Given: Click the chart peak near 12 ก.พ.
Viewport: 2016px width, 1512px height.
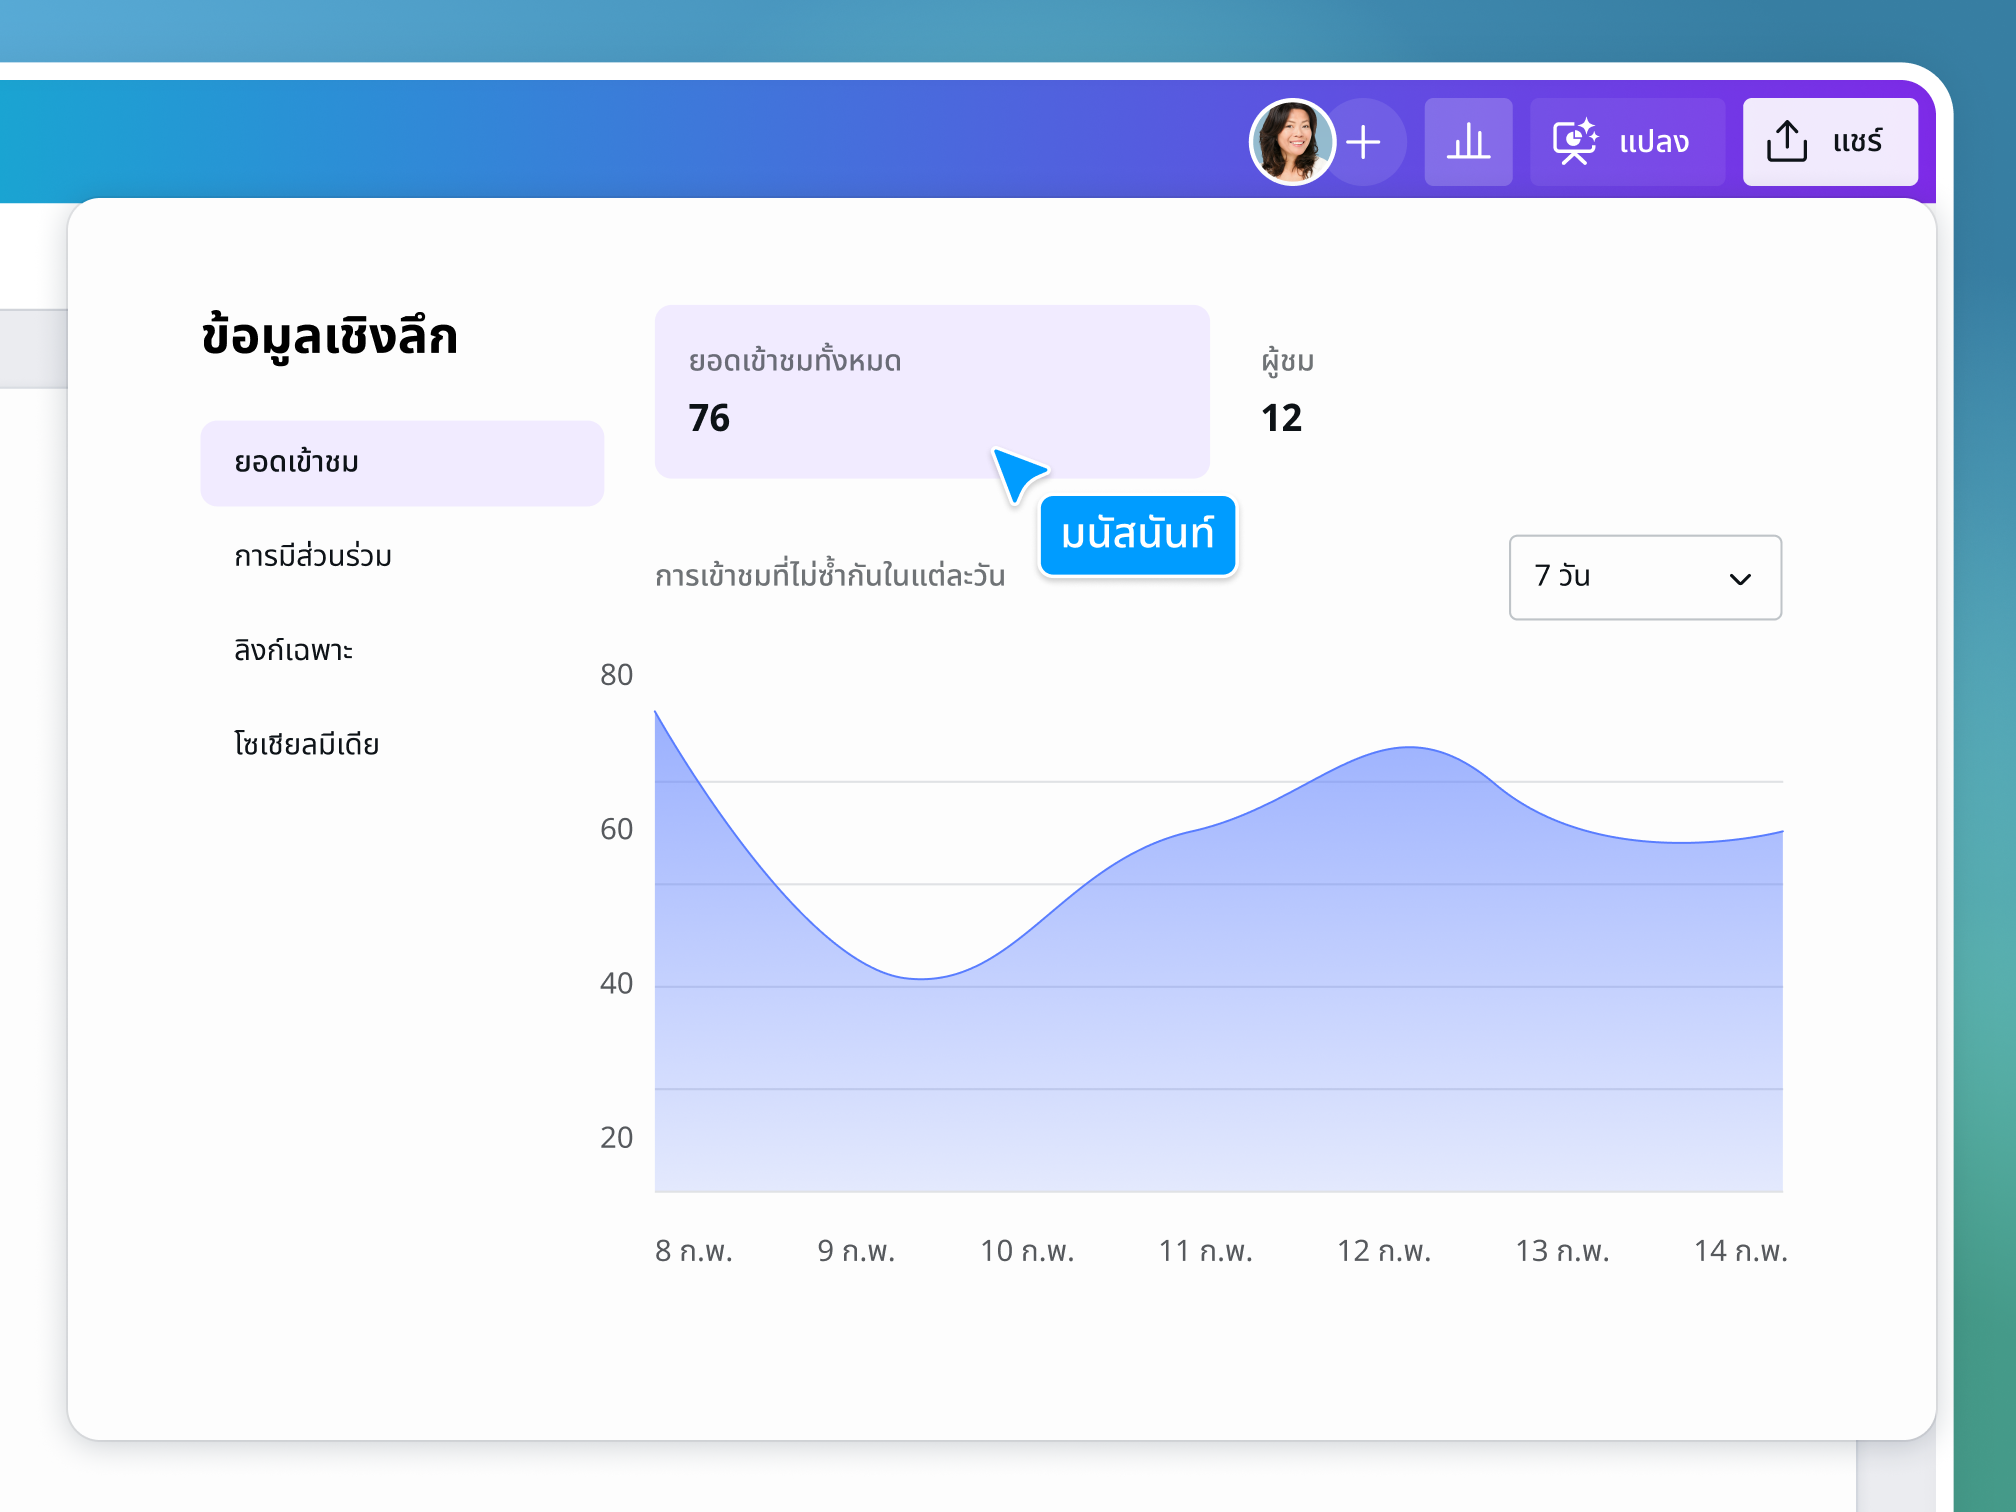Looking at the screenshot, I should (1409, 748).
